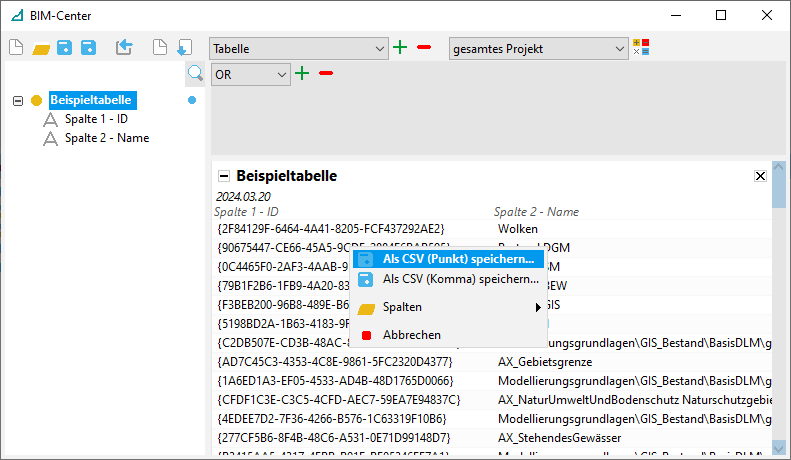Click the export arrow icon in toolbar
The width and height of the screenshot is (791, 460).
124,47
